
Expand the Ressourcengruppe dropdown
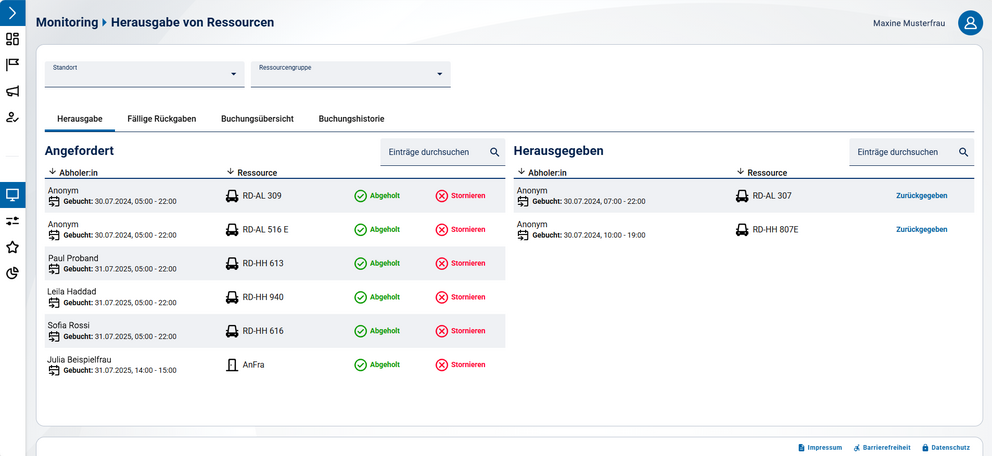(x=350, y=73)
